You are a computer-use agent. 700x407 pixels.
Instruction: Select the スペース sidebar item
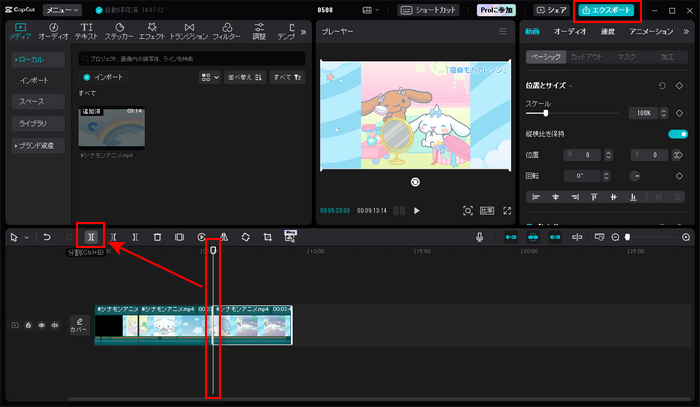pos(38,102)
